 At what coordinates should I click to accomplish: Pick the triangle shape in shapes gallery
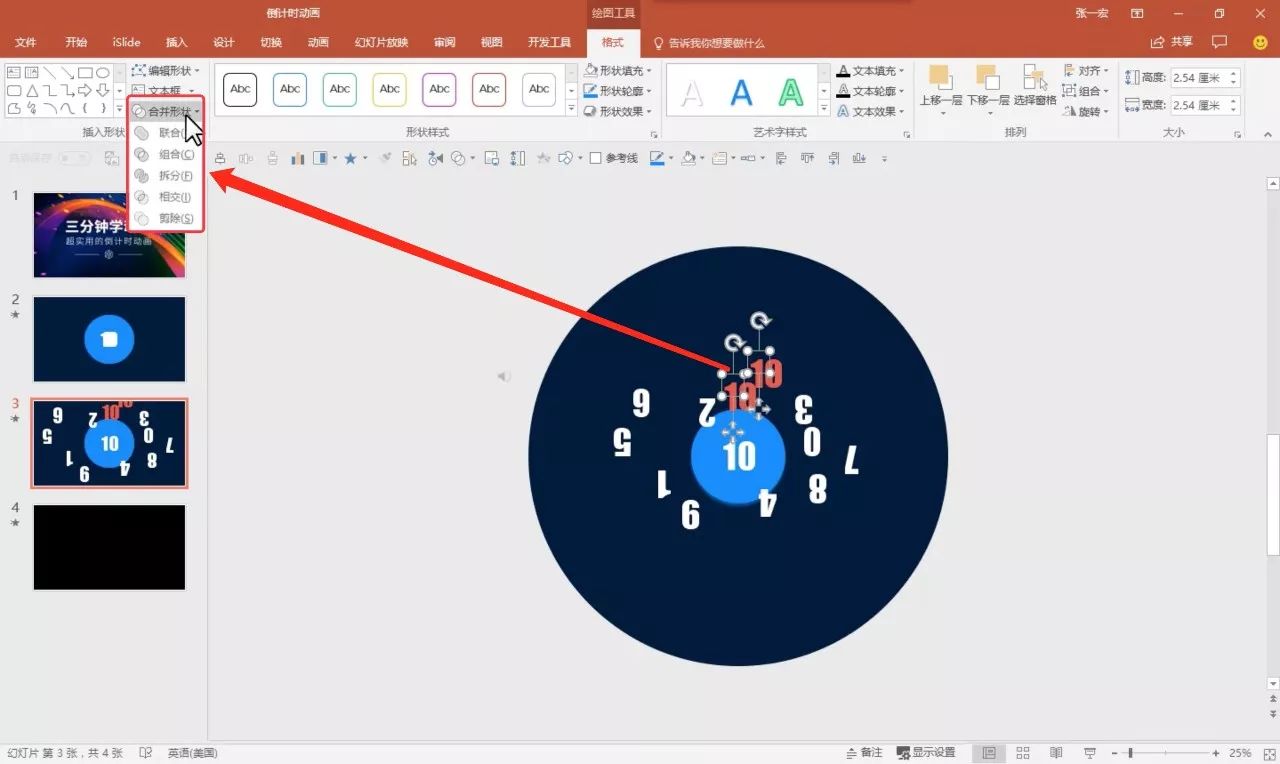click(32, 90)
